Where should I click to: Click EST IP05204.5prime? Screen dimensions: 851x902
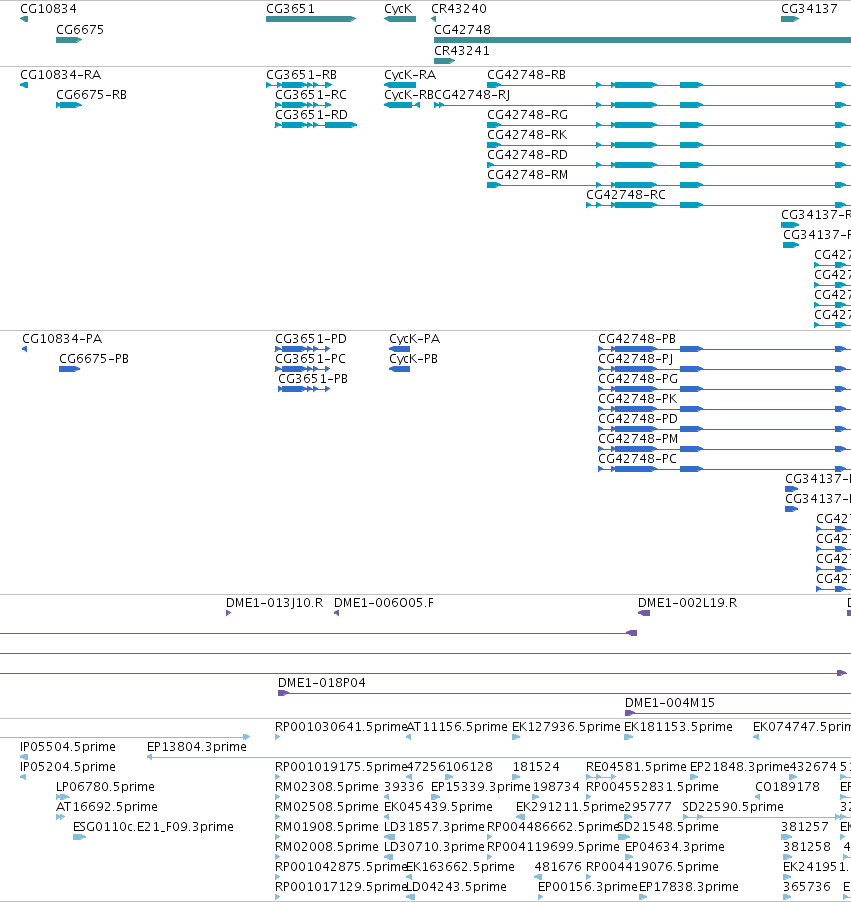[x=68, y=766]
